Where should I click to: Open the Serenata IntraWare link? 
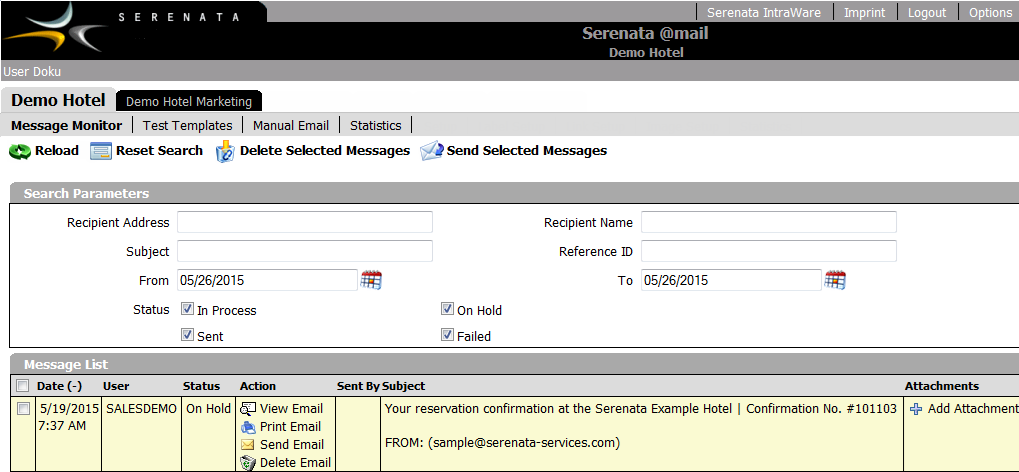coord(764,12)
